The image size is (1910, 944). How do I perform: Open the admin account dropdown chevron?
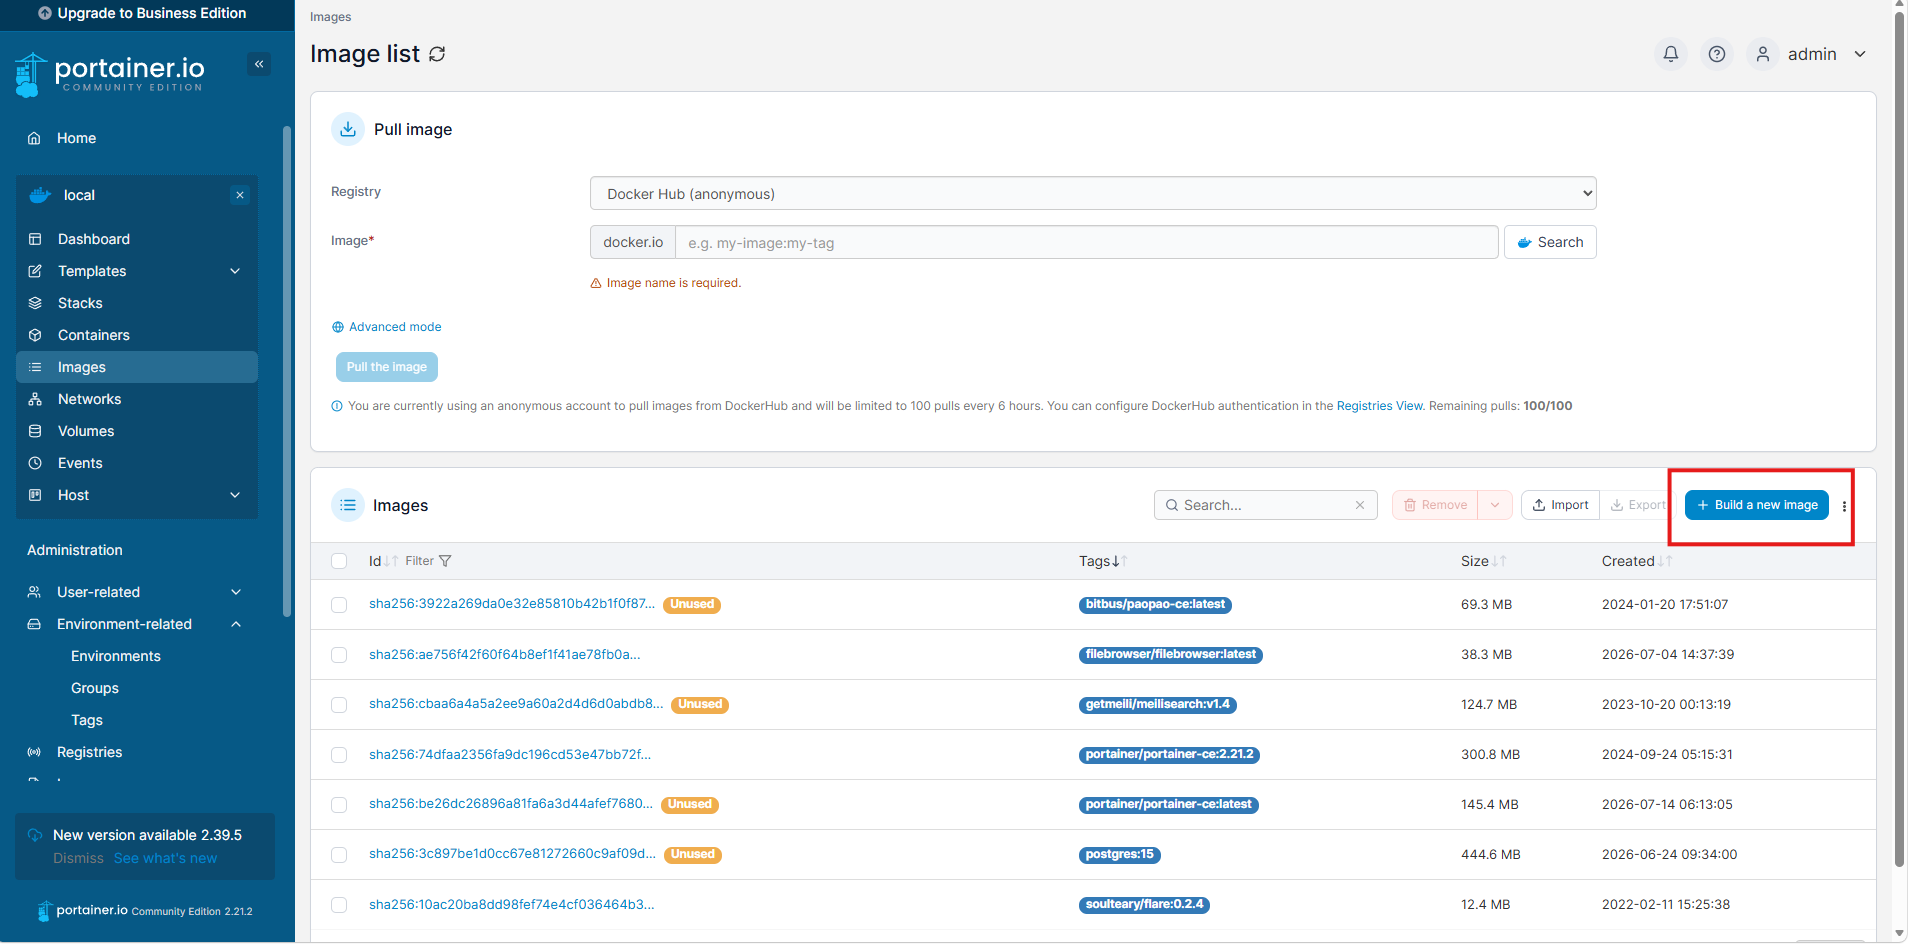(1860, 54)
